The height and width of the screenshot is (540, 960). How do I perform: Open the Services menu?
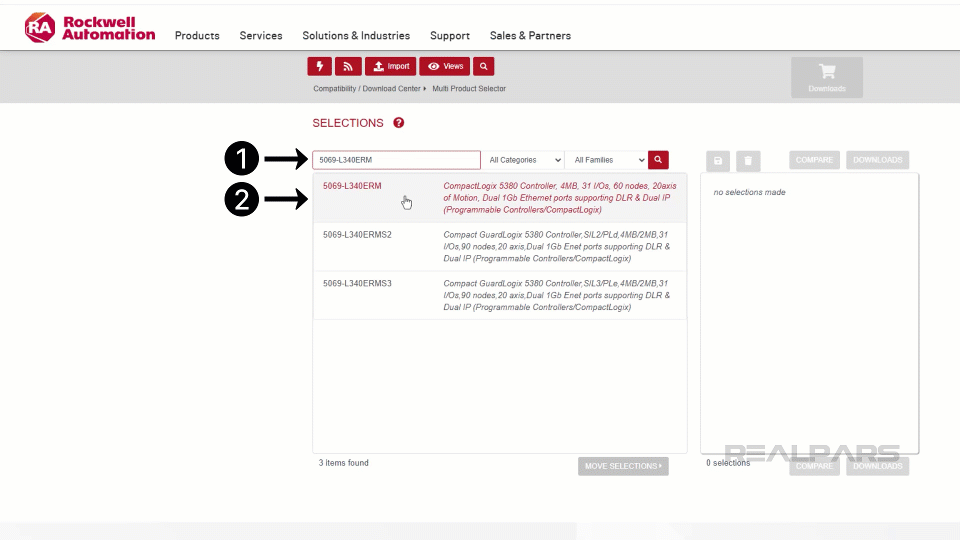pos(261,36)
